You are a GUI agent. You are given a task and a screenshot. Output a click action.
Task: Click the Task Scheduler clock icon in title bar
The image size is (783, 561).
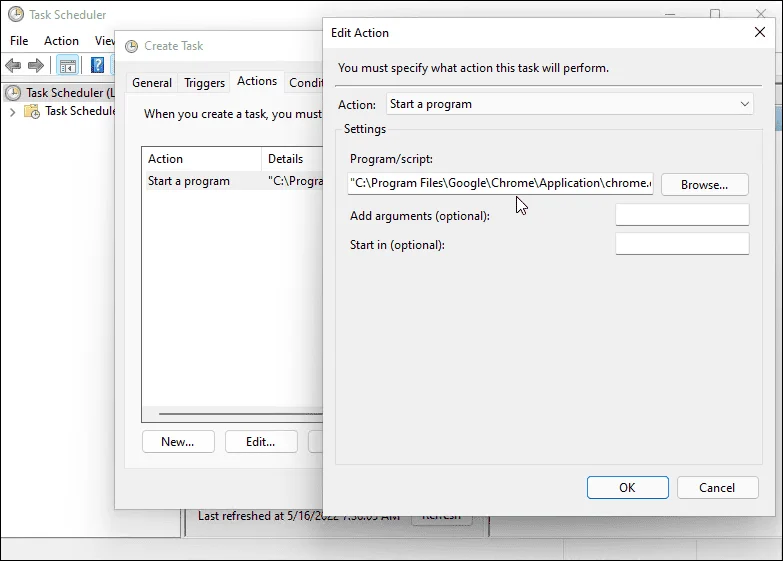15,14
